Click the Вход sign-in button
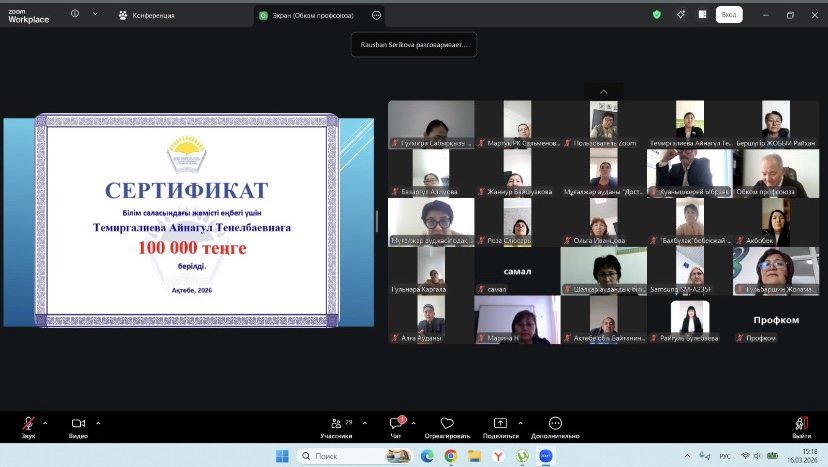Image resolution: width=828 pixels, height=467 pixels. point(729,15)
